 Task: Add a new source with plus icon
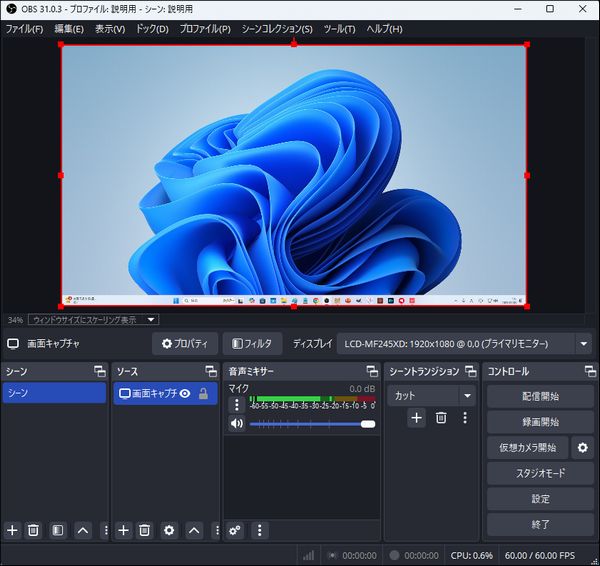[x=123, y=530]
